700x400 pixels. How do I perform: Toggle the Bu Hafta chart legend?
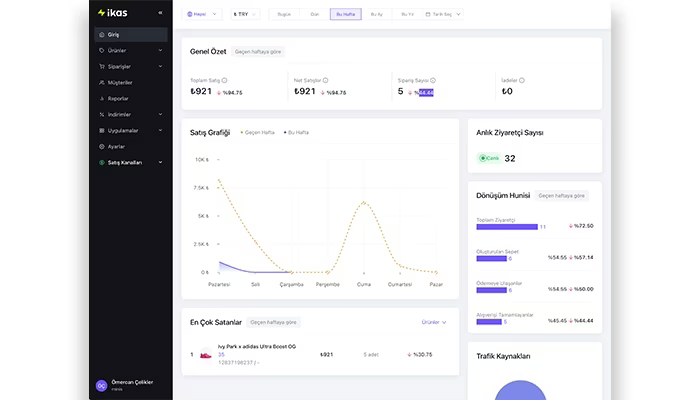(296, 133)
